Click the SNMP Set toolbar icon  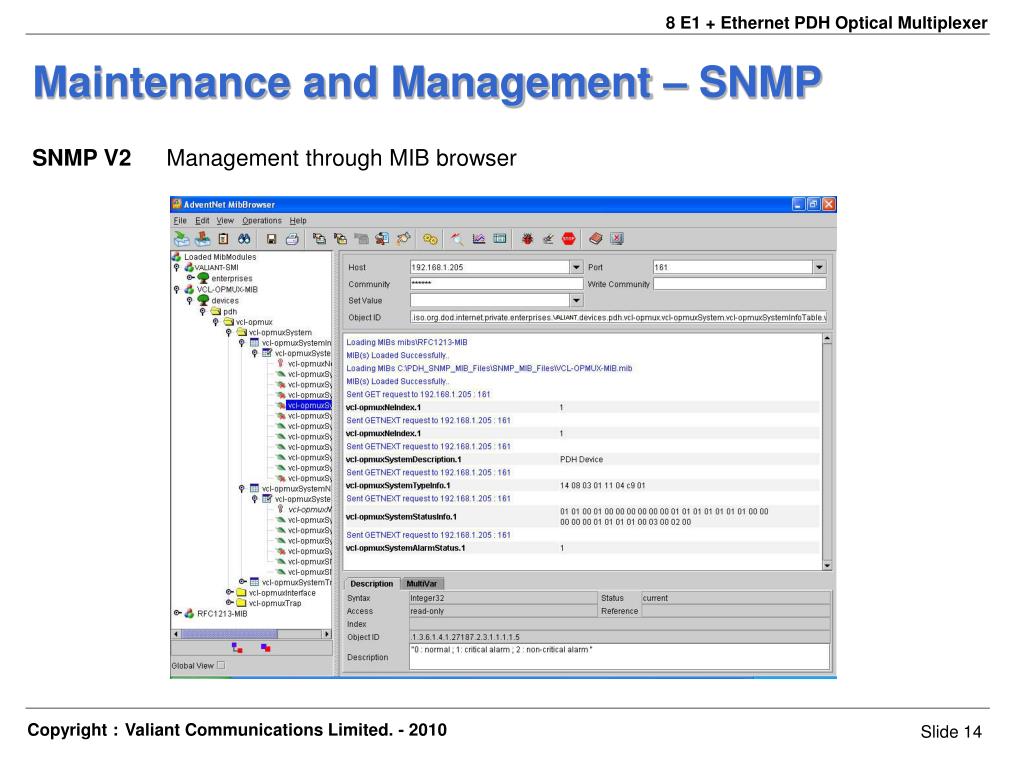[x=382, y=239]
